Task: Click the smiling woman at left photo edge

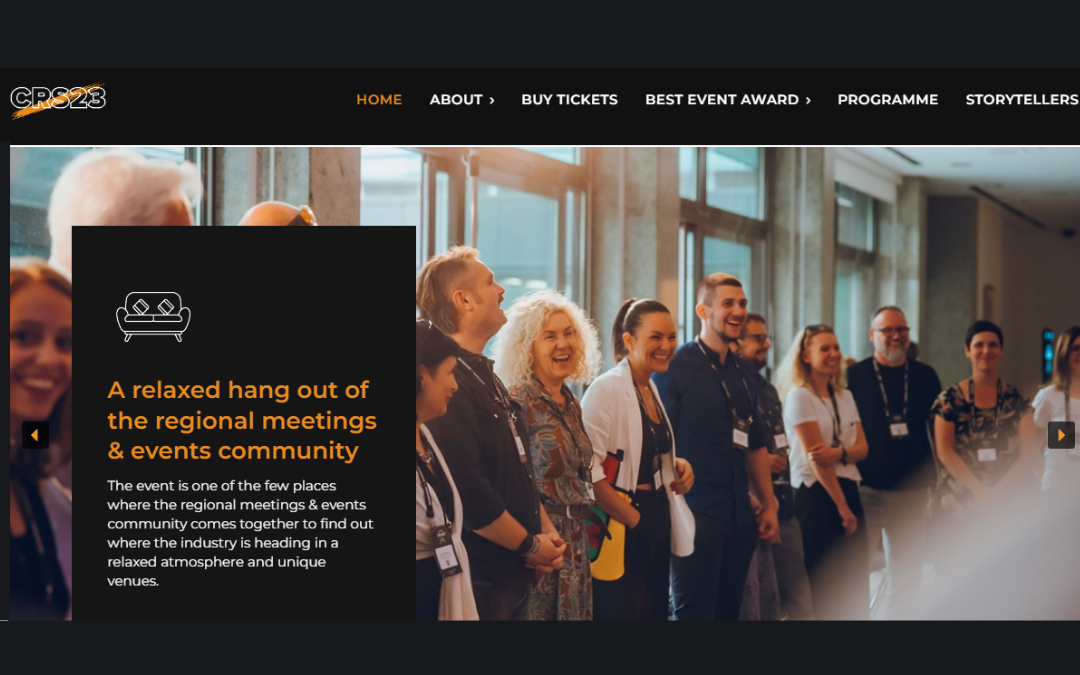Action: coord(39,441)
